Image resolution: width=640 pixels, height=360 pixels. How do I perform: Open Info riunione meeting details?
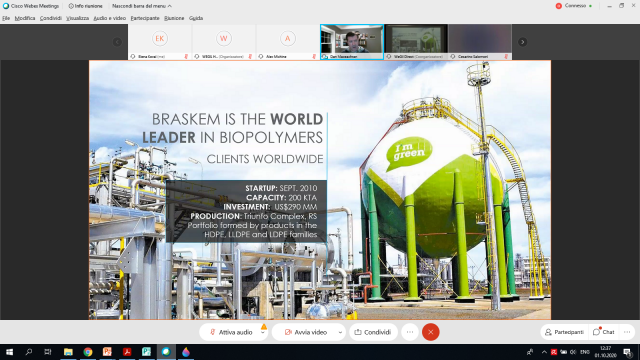click(x=85, y=6)
